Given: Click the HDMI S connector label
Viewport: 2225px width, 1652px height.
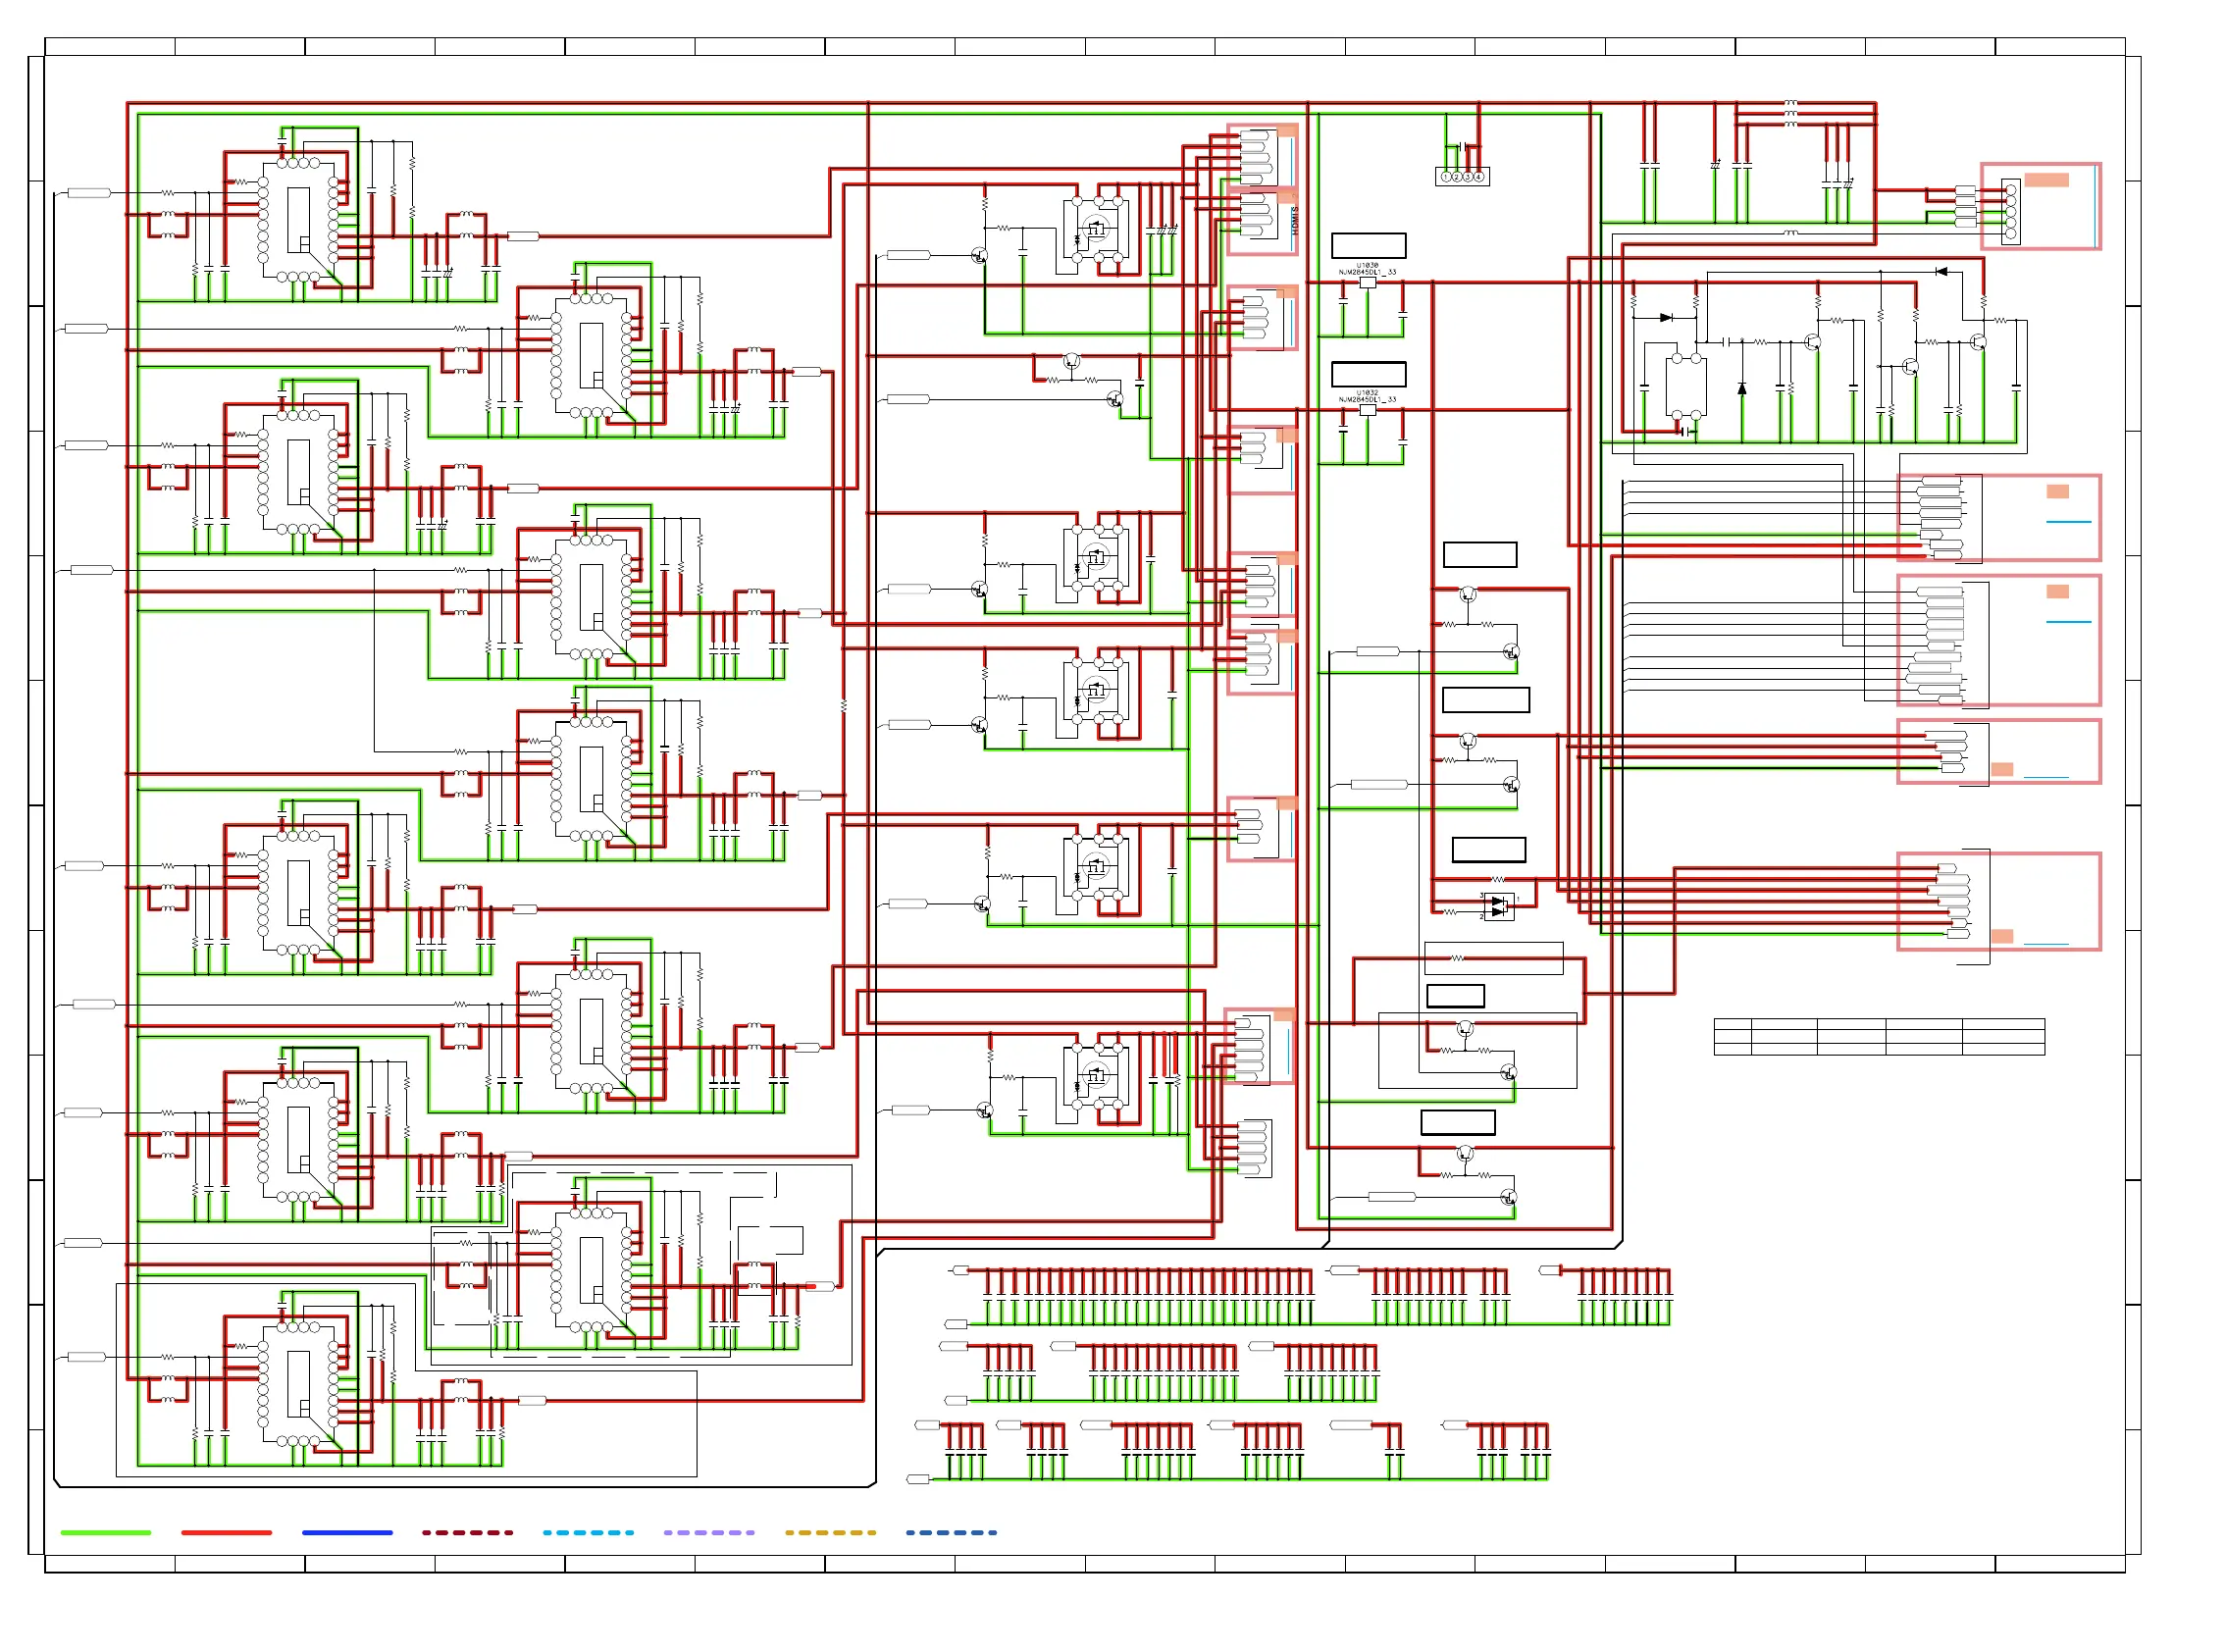Looking at the screenshot, I should 1293,220.
